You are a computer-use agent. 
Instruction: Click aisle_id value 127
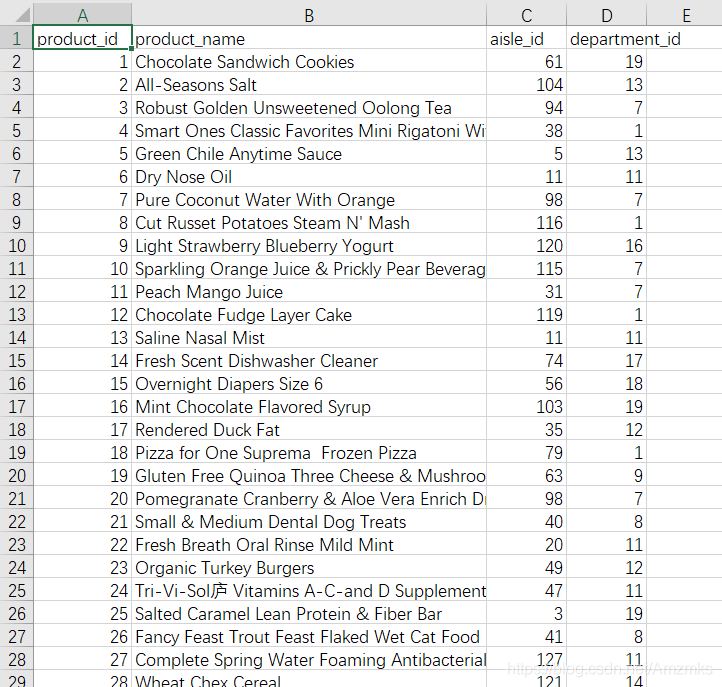click(x=526, y=659)
